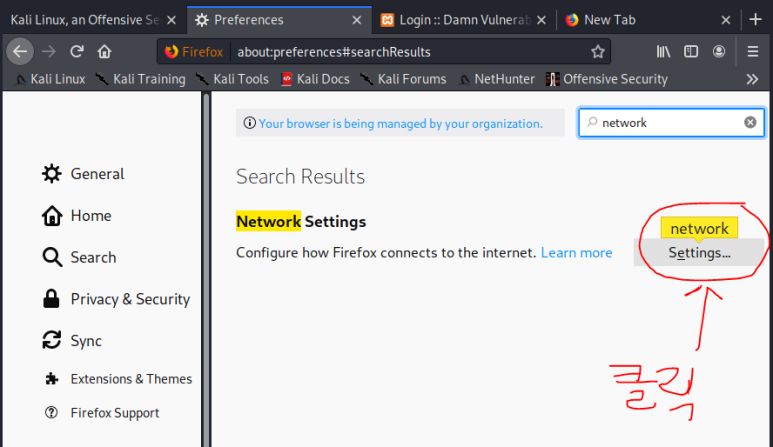Image resolution: width=773 pixels, height=447 pixels.
Task: Click the info icon beside managed notice
Action: click(249, 123)
